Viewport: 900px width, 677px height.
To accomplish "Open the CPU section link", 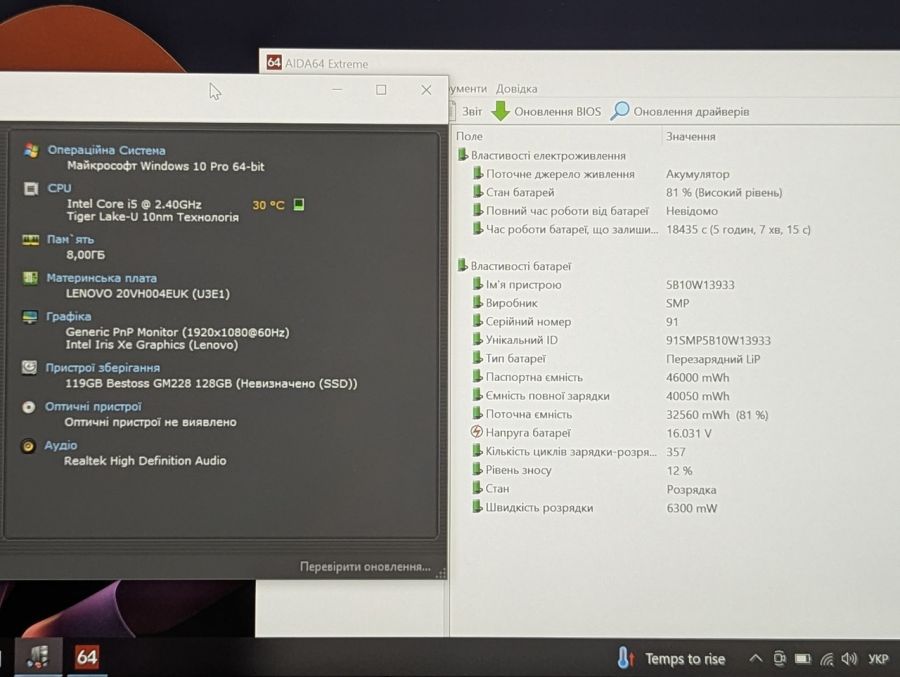I will [x=59, y=188].
